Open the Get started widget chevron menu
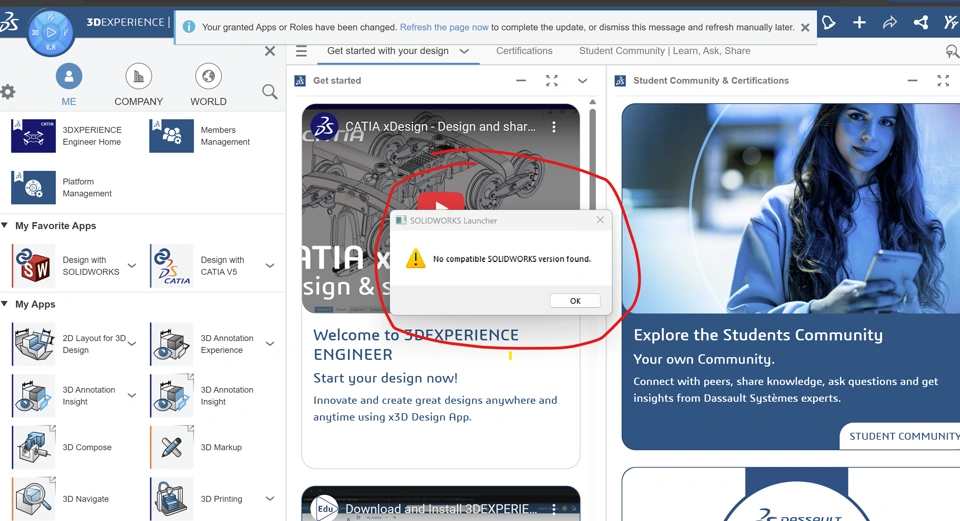The height and width of the screenshot is (521, 960). coord(582,81)
